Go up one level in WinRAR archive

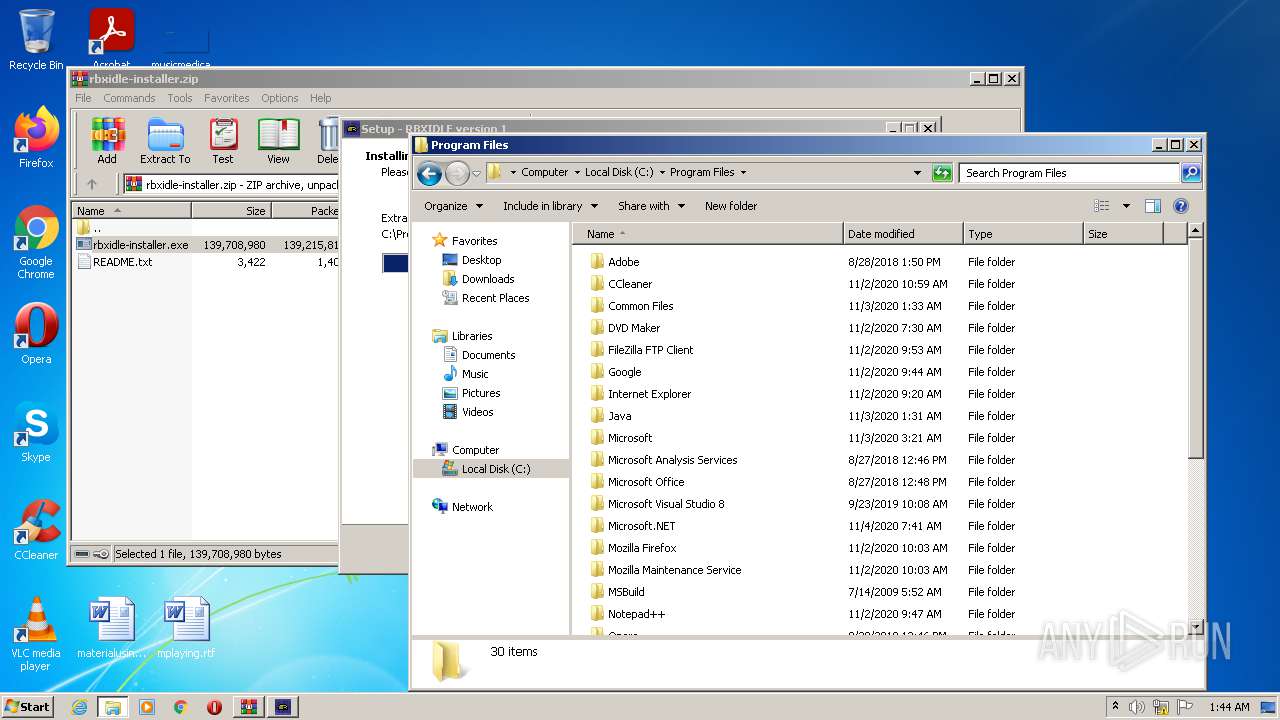click(92, 184)
